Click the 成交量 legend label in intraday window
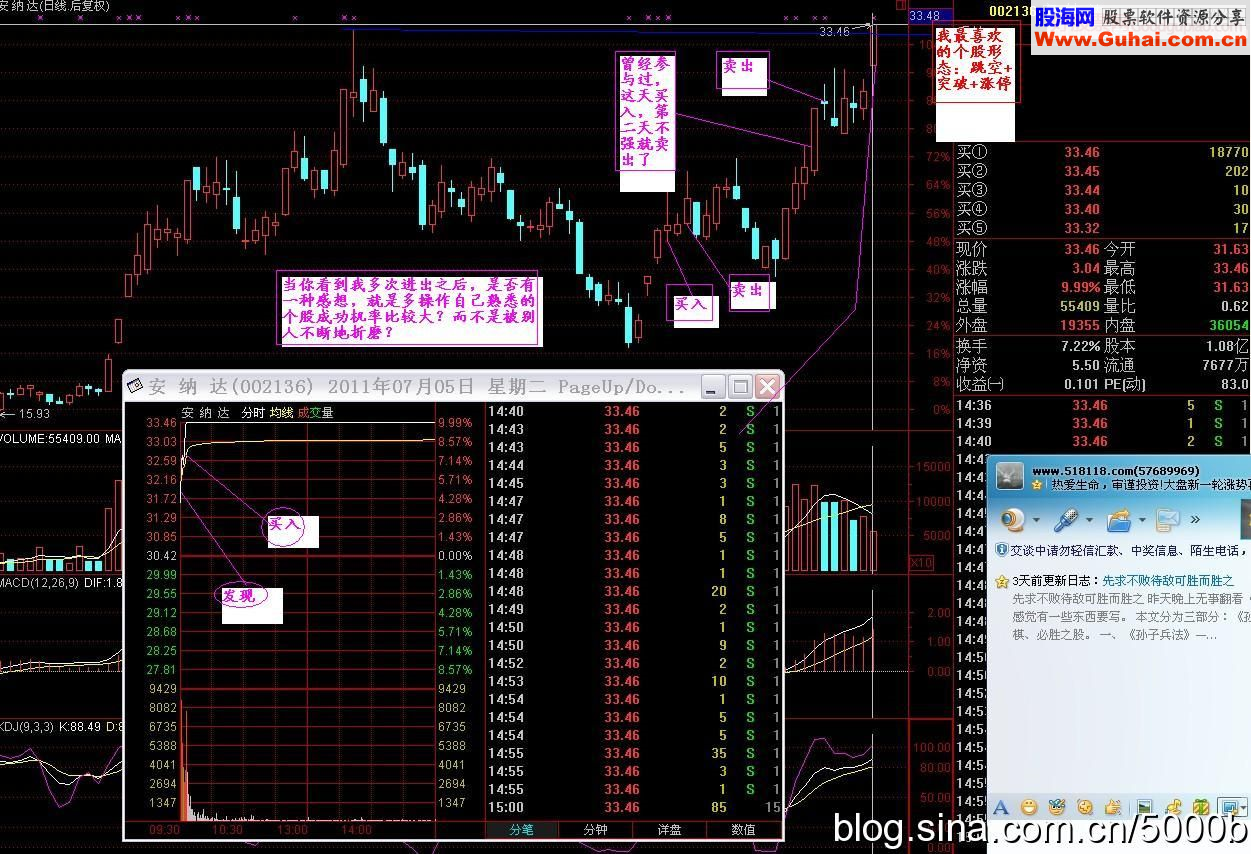1251x854 pixels. pos(315,412)
